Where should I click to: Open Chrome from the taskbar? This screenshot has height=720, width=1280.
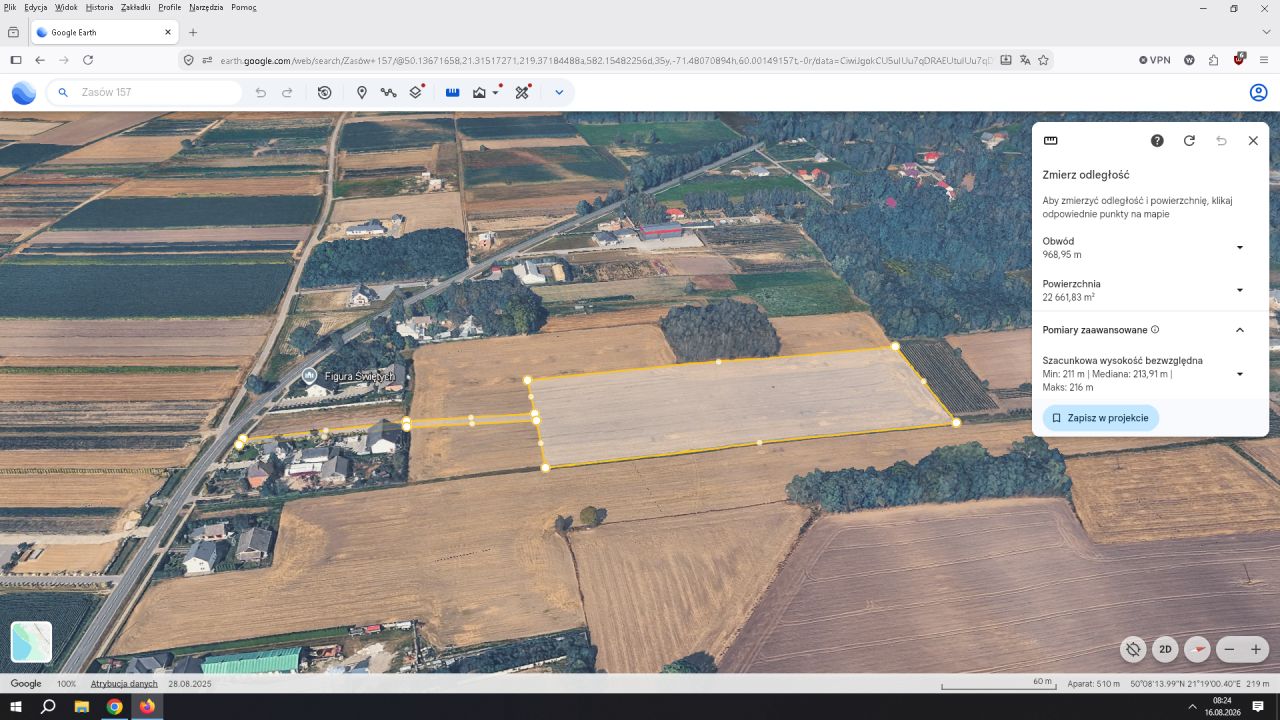tap(115, 707)
